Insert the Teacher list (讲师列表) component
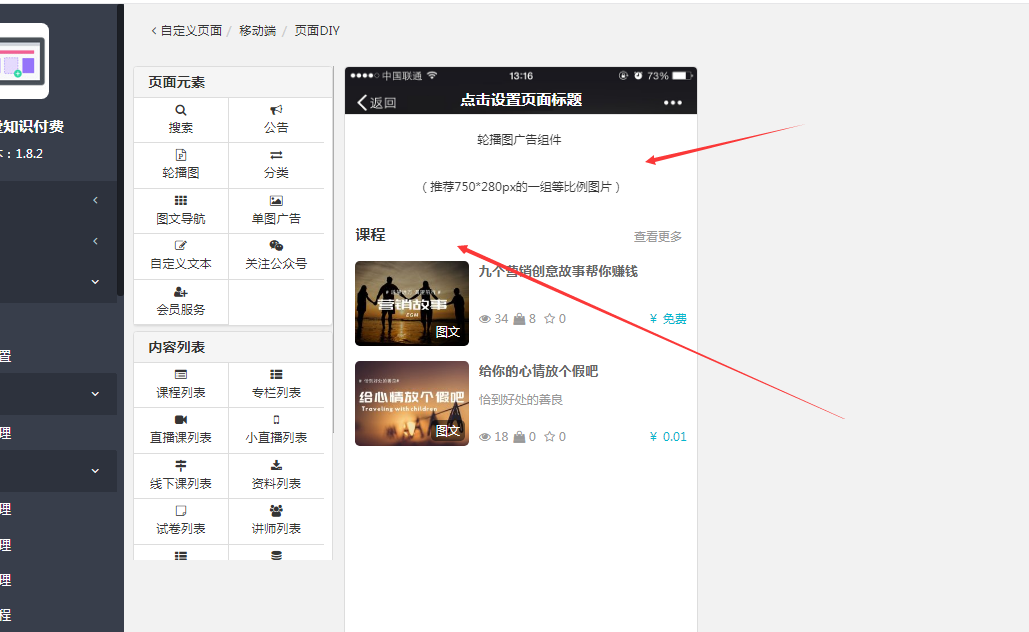Screen dimensions: 1029x632 [x=276, y=520]
